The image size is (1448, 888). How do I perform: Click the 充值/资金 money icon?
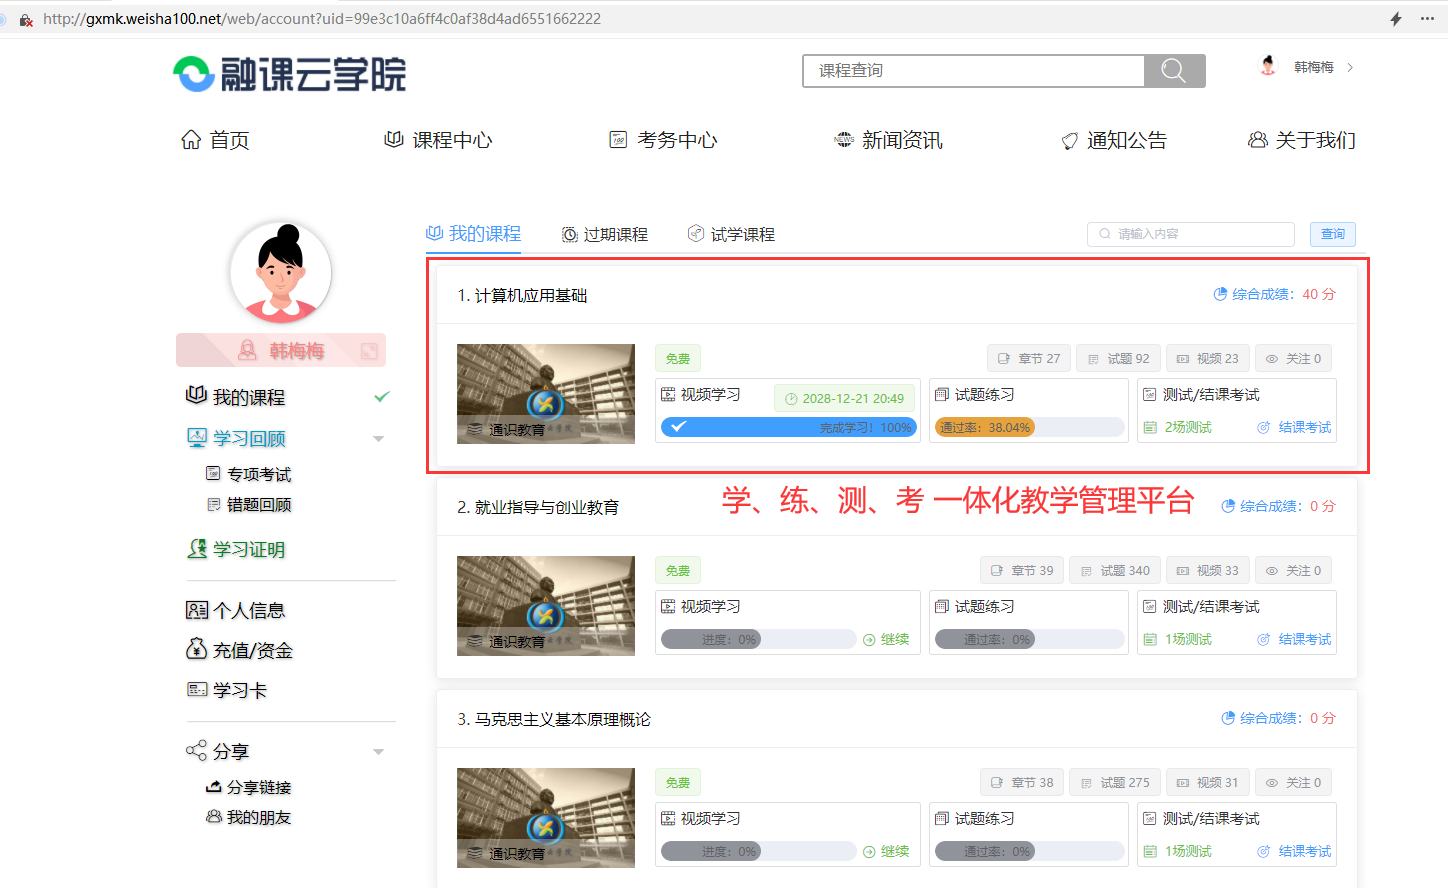tap(197, 649)
